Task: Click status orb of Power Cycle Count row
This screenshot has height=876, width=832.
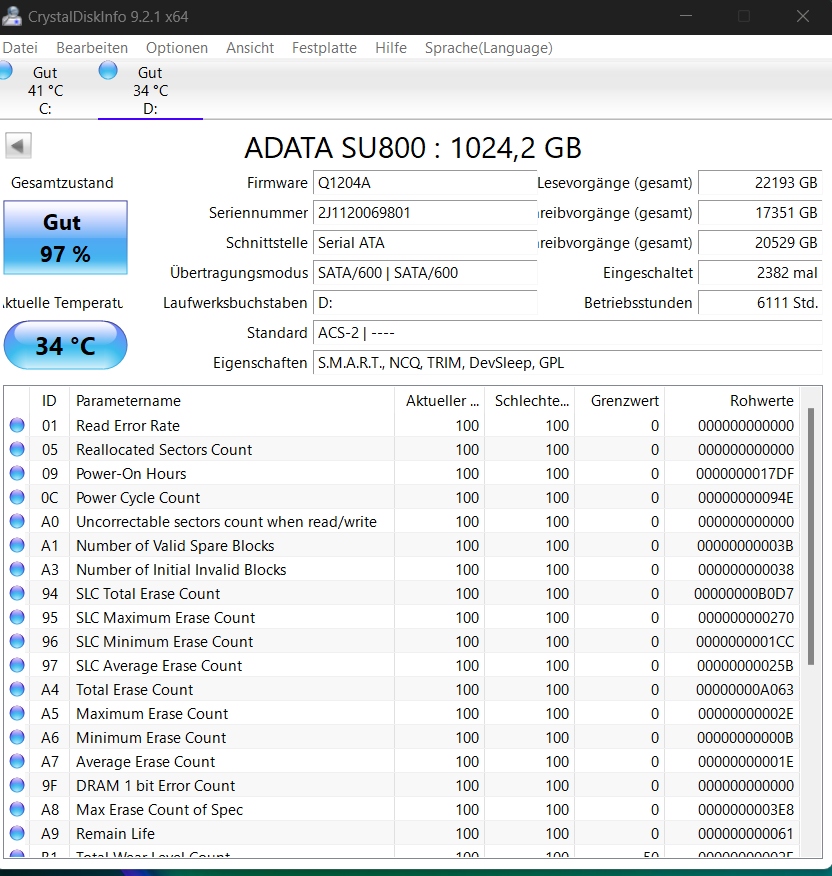Action: [x=17, y=497]
